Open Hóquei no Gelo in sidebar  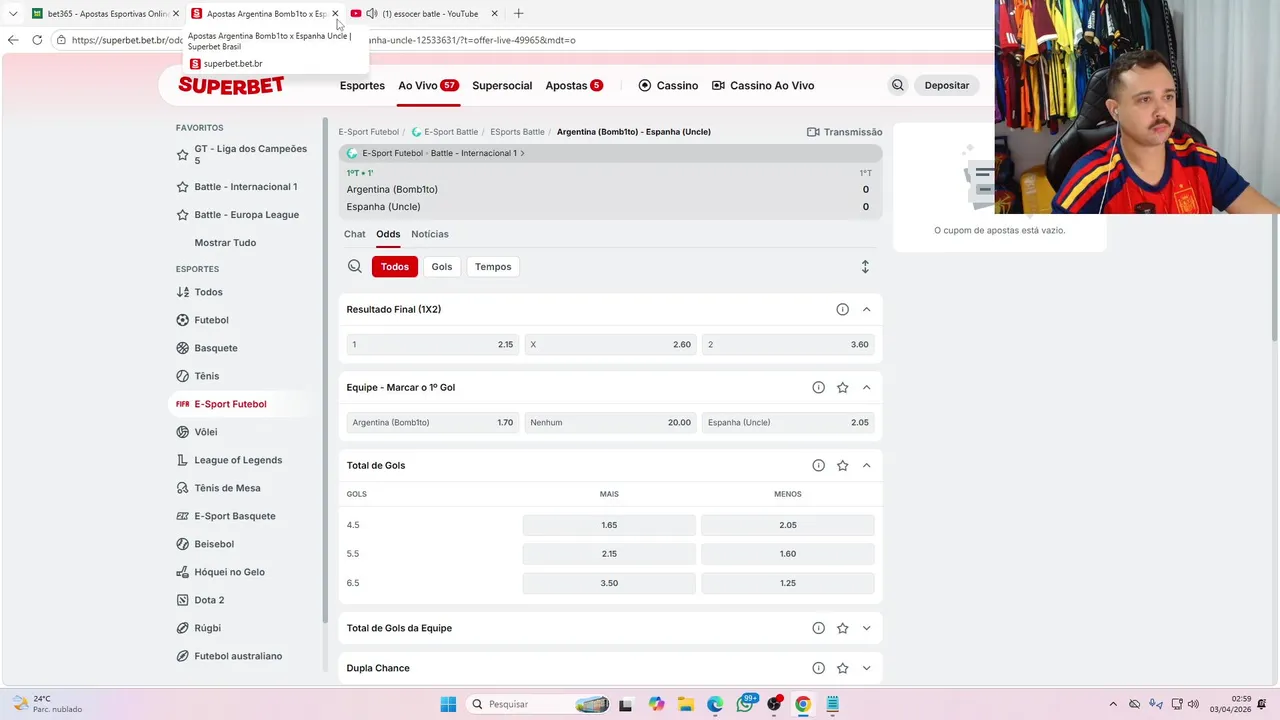click(229, 572)
